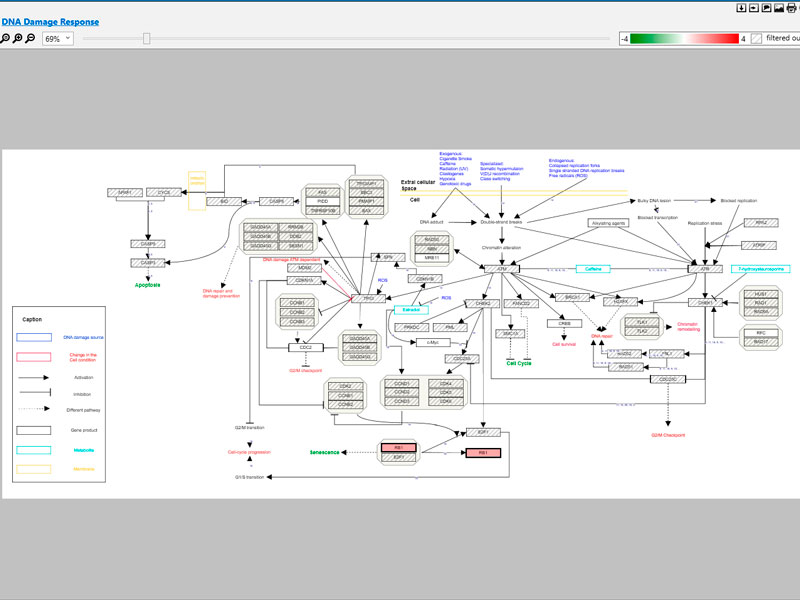
Task: Click the red Cell survival label
Action: [564, 344]
